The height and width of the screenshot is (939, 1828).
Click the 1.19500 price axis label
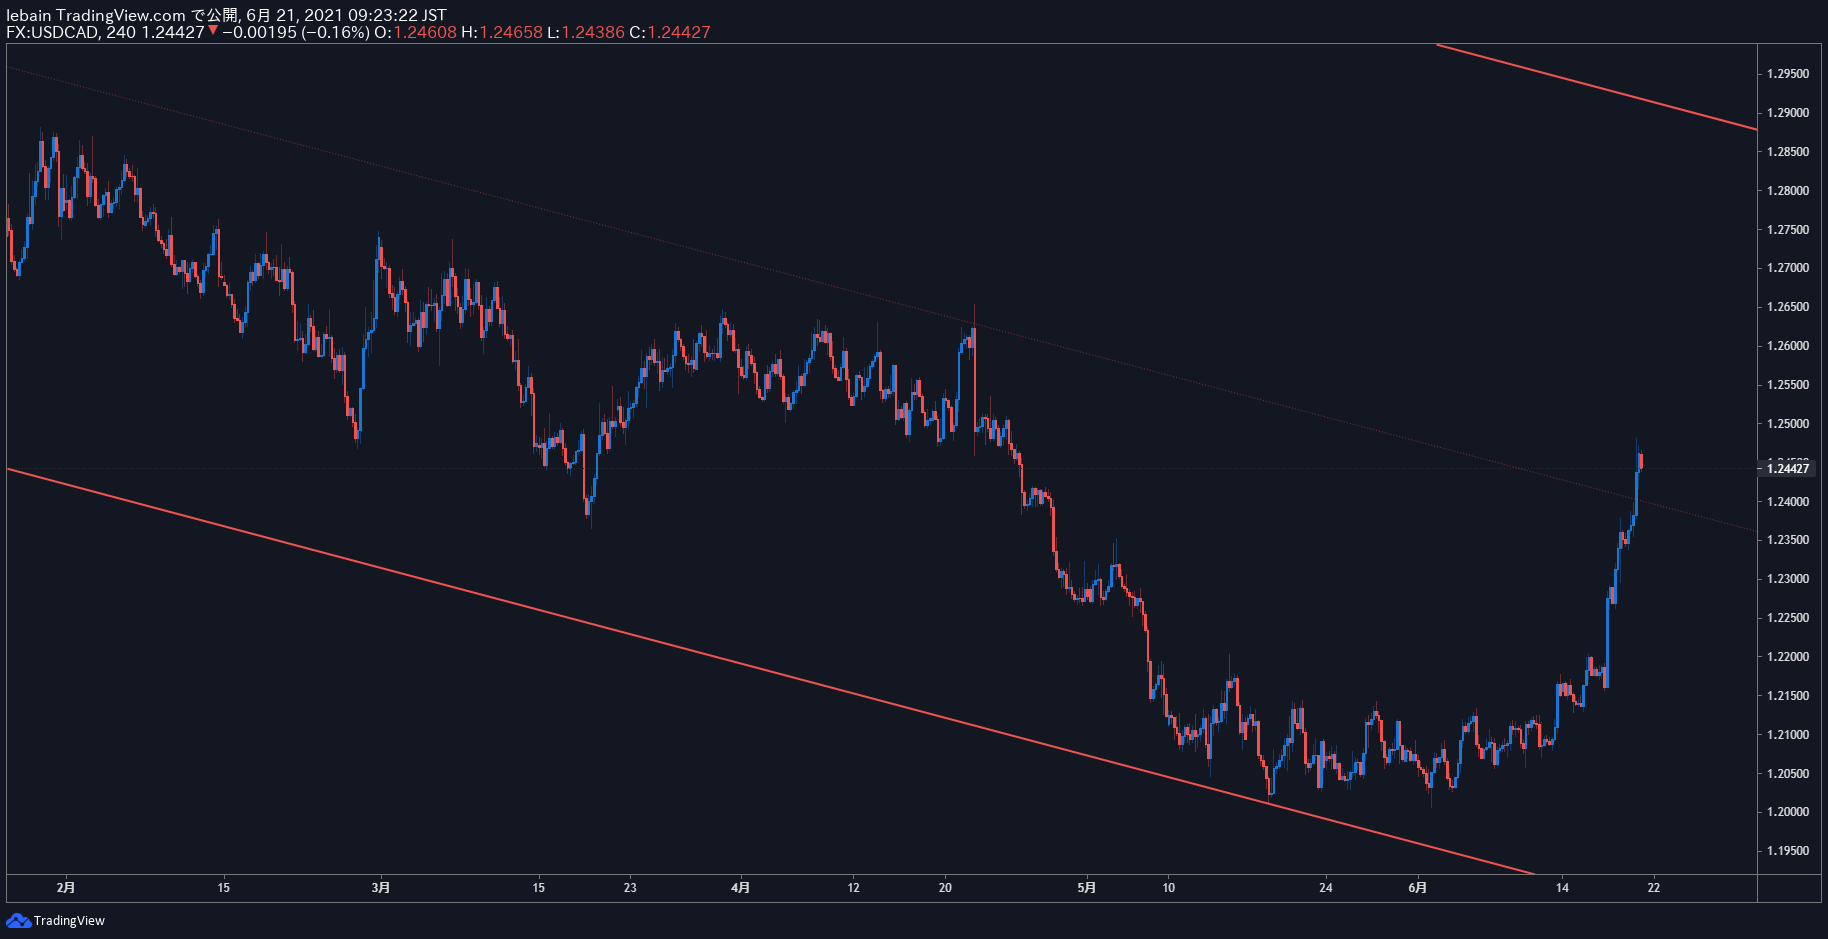pyautogui.click(x=1788, y=851)
